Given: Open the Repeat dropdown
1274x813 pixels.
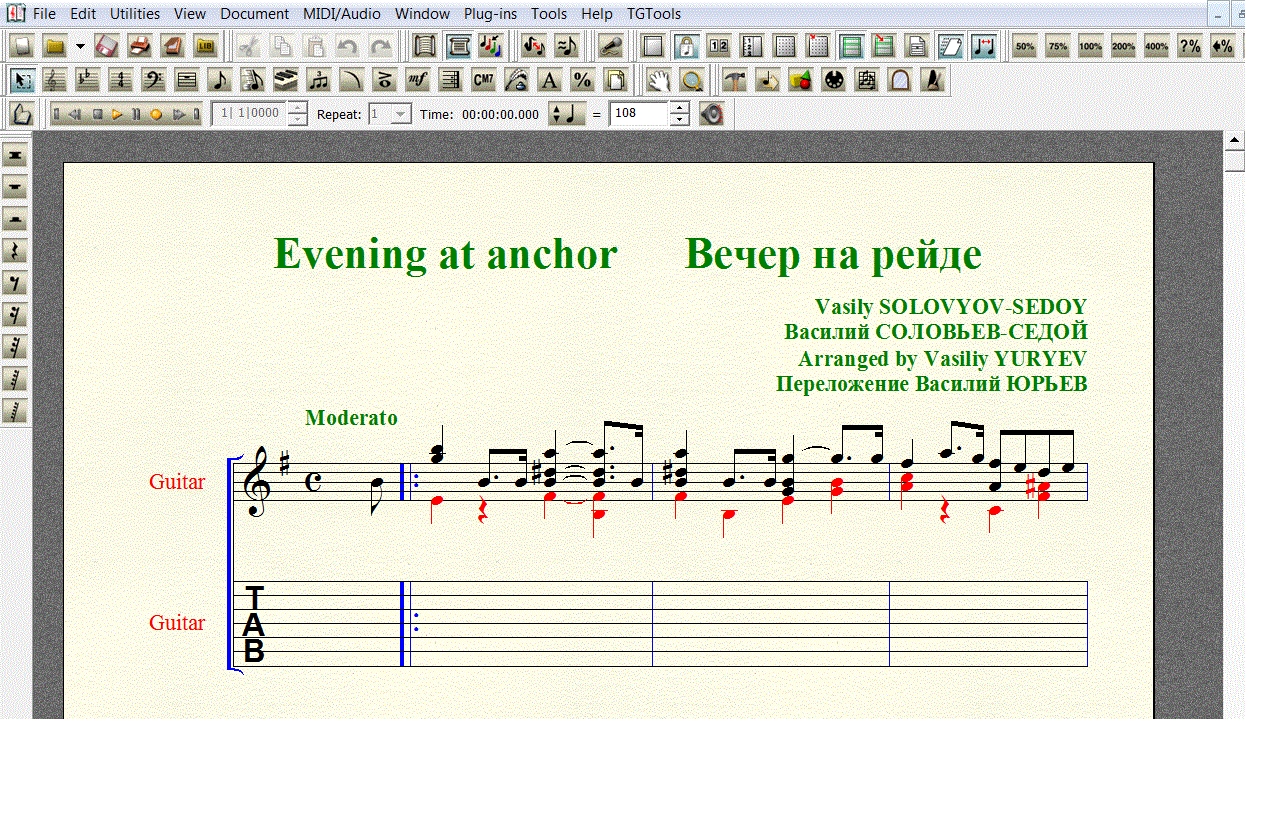Looking at the screenshot, I should click(400, 114).
